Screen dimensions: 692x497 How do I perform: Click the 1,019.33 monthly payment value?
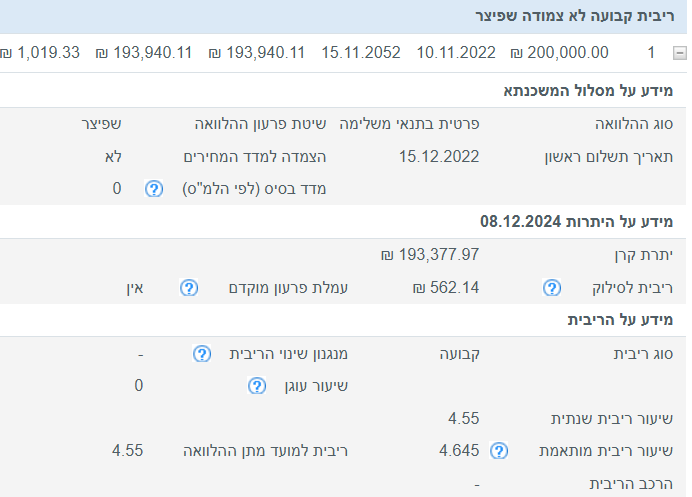pyautogui.click(x=40, y=53)
